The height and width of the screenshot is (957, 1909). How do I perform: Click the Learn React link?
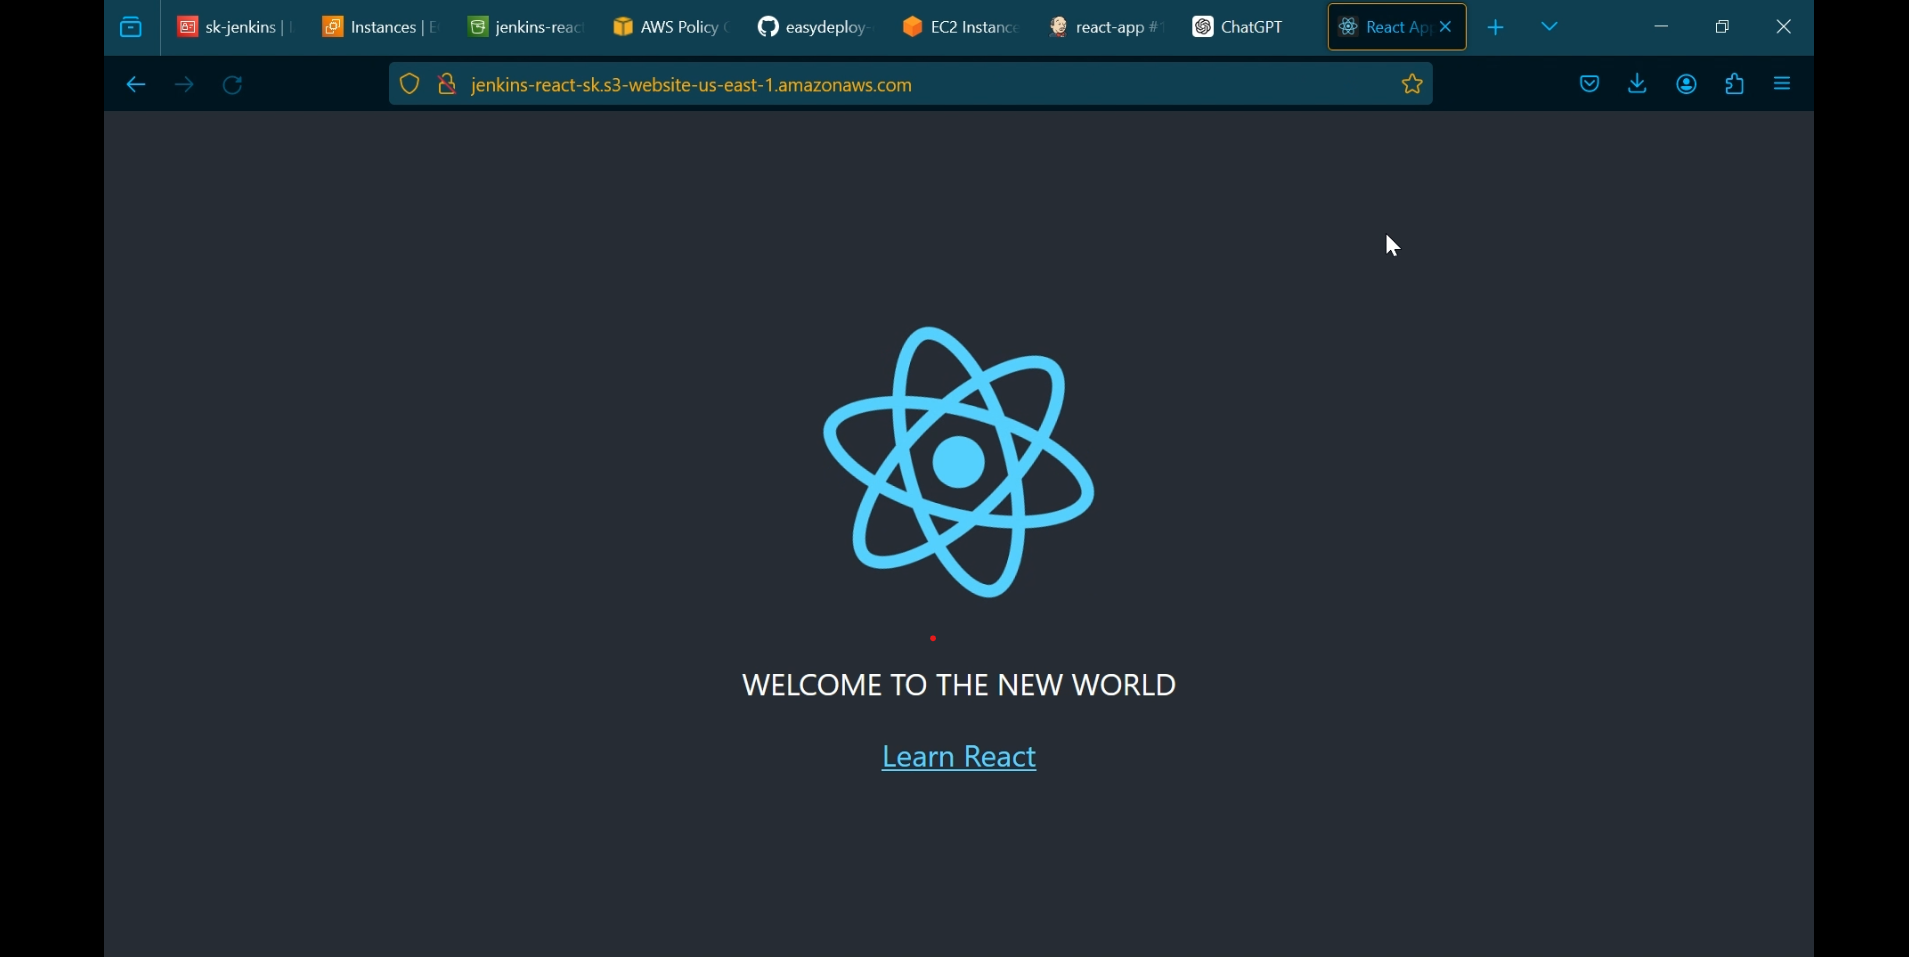[959, 758]
